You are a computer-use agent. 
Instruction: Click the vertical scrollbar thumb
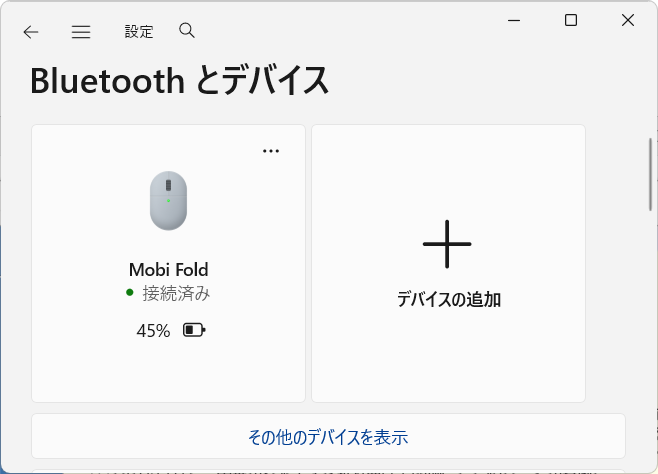650,174
